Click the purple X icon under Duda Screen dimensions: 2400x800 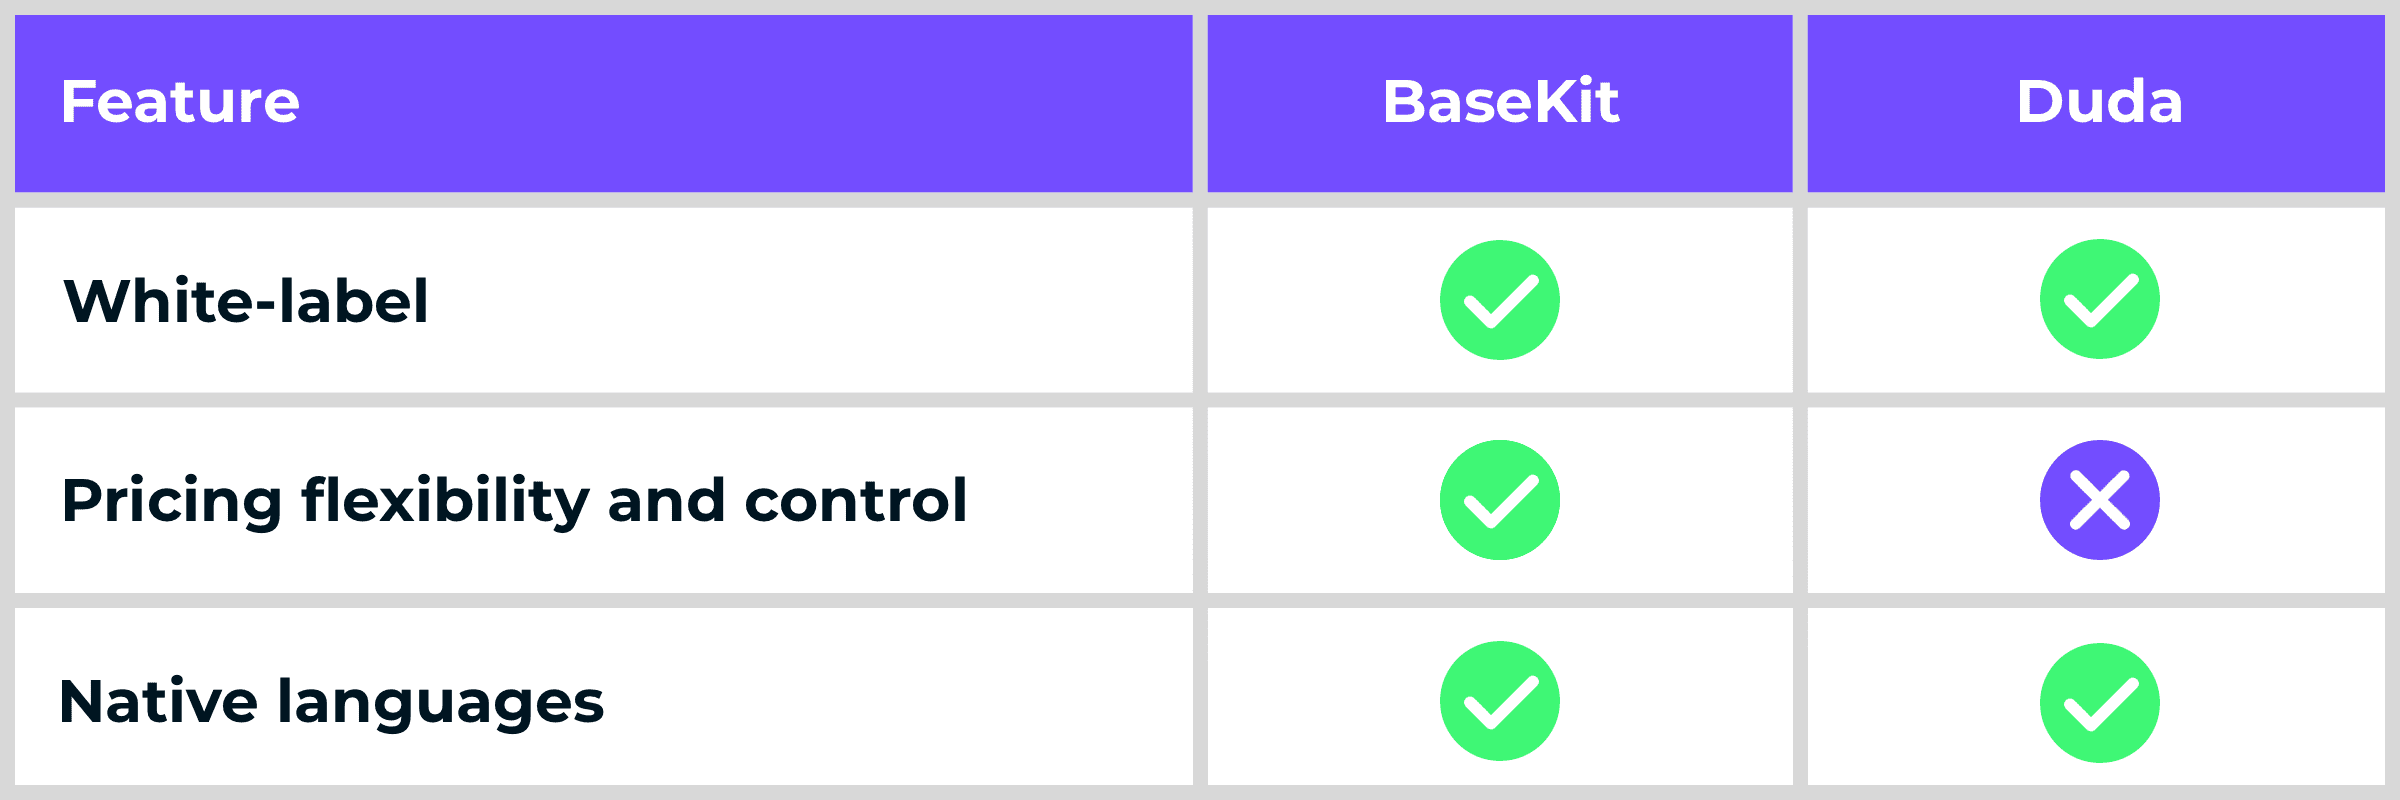pyautogui.click(x=2099, y=500)
